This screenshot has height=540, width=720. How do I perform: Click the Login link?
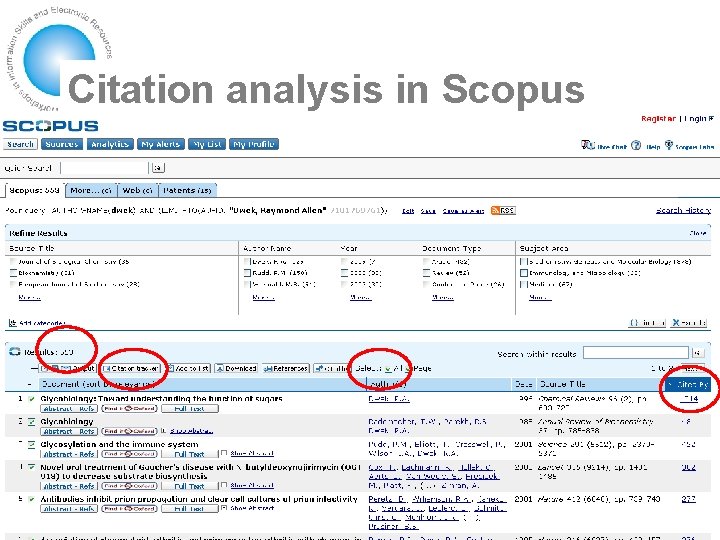coord(696,118)
